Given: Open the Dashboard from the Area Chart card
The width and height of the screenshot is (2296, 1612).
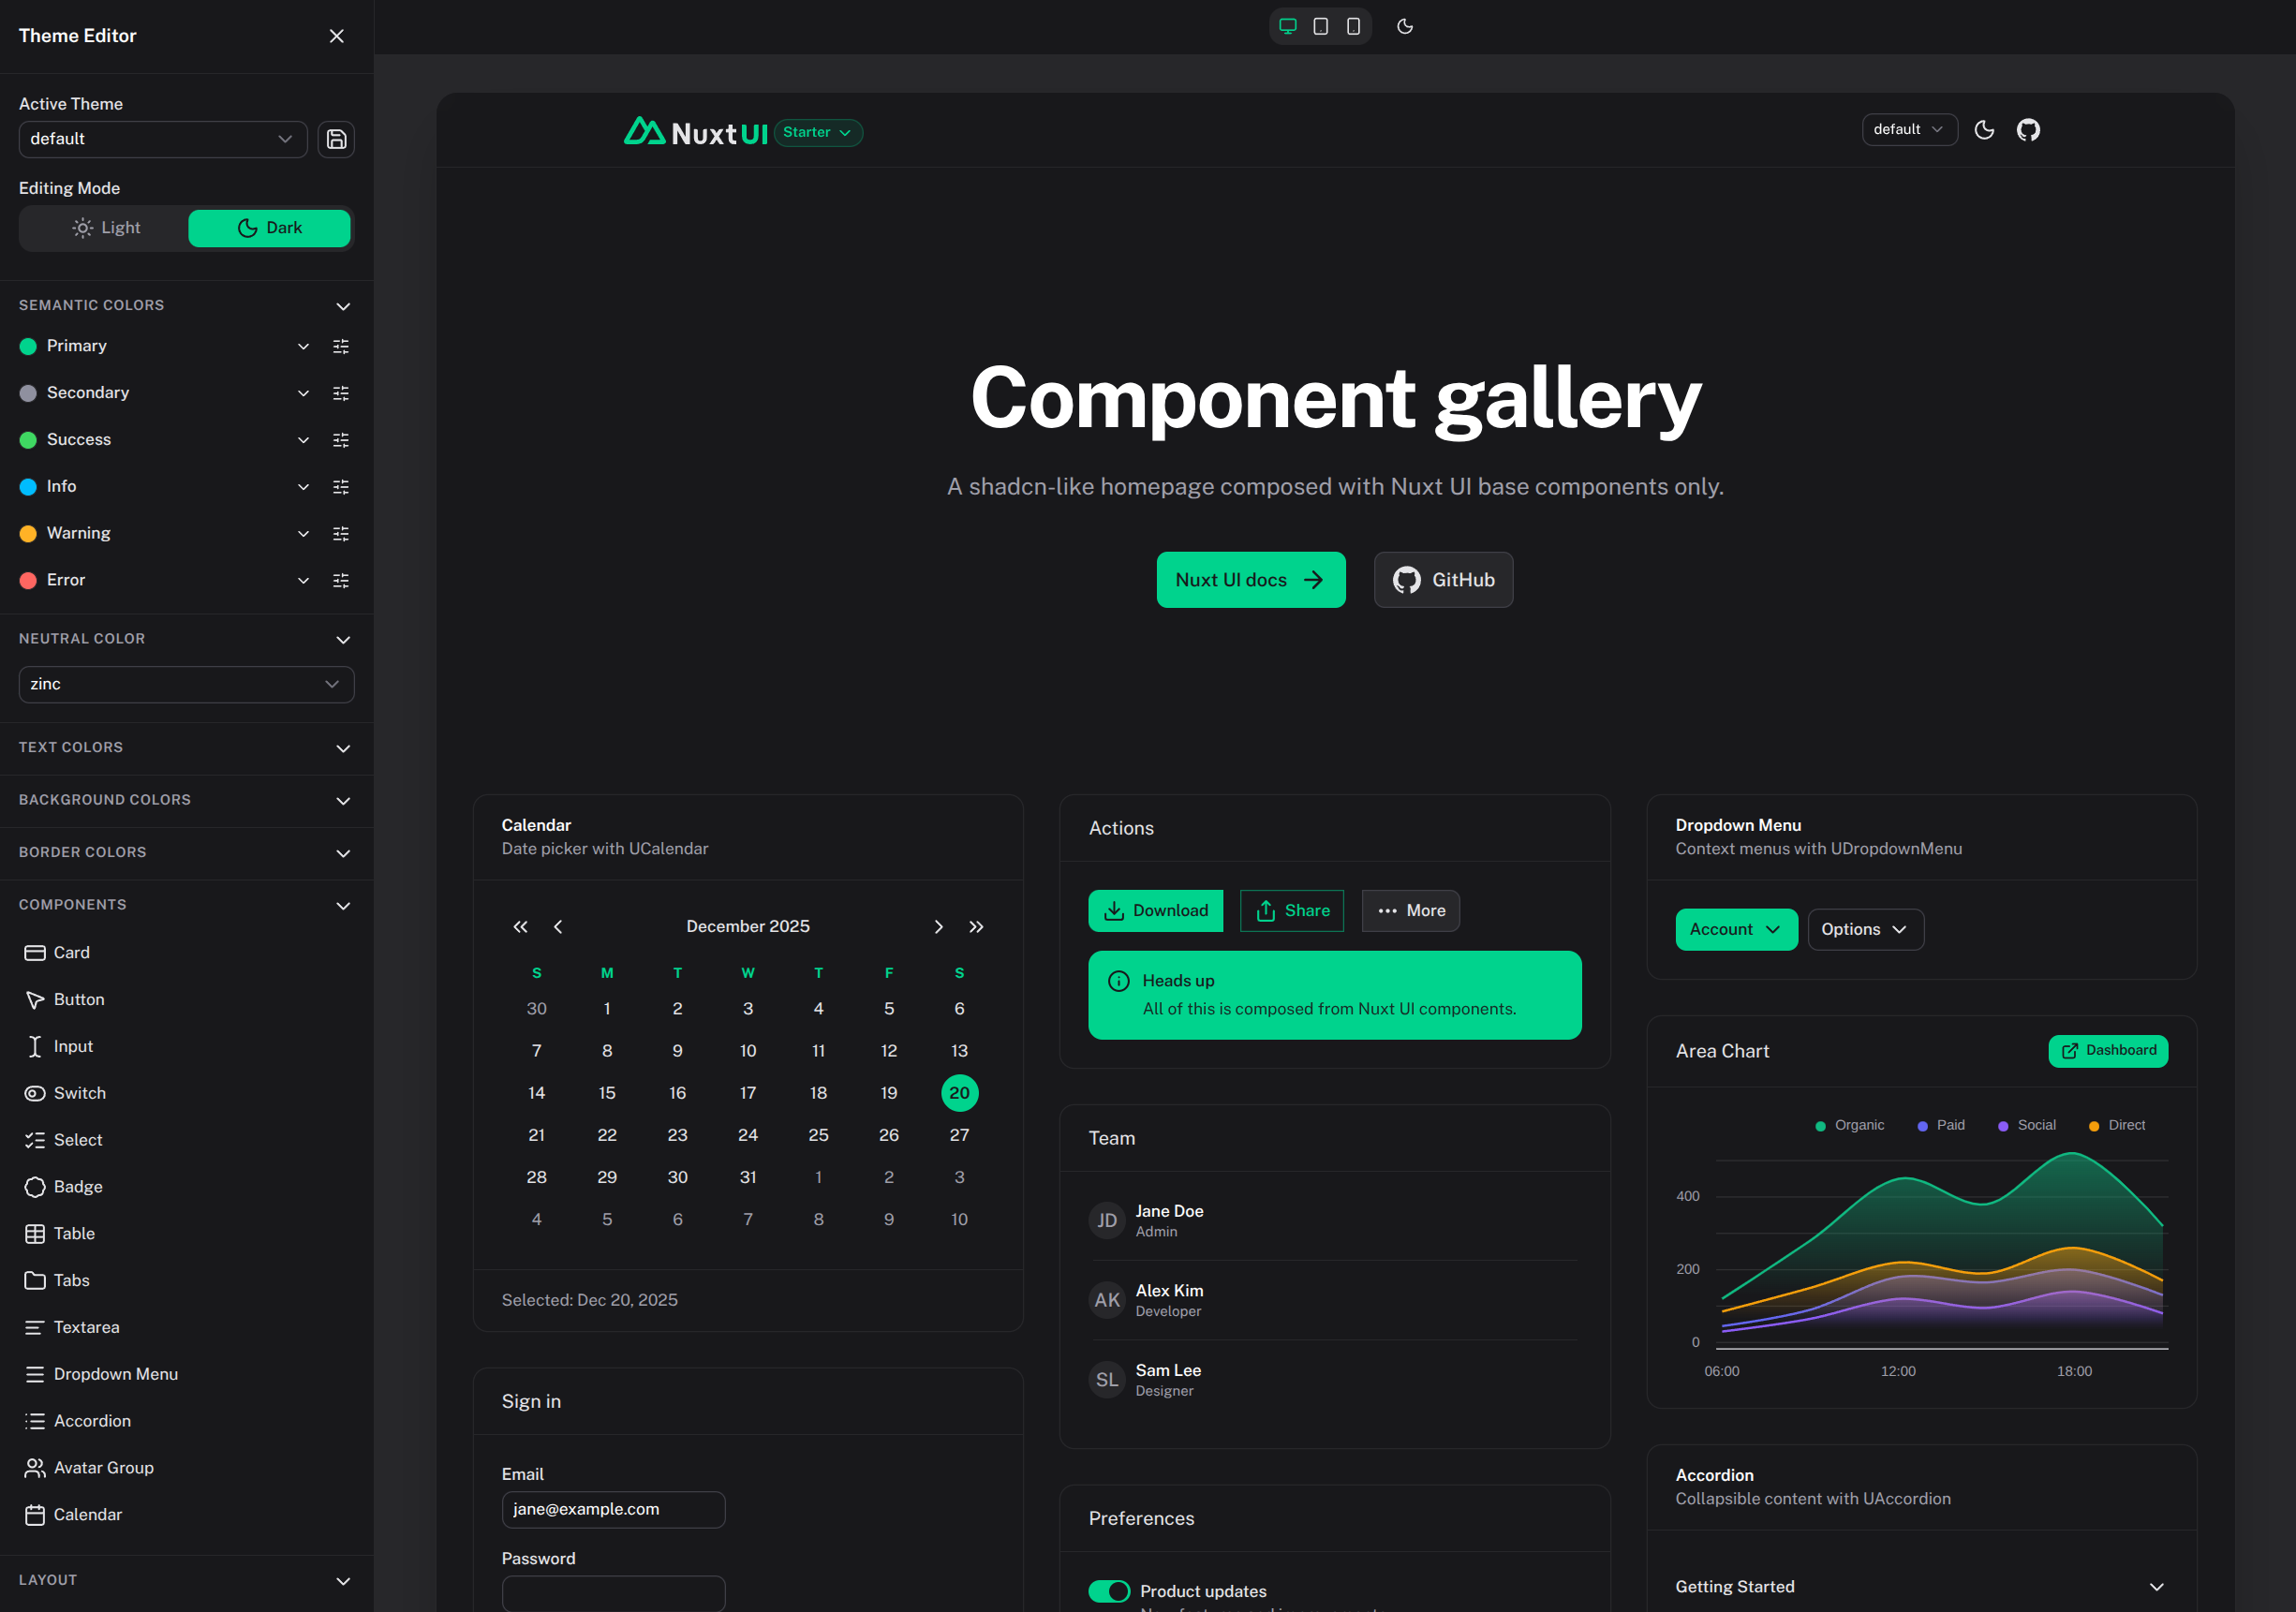Looking at the screenshot, I should (2108, 1050).
